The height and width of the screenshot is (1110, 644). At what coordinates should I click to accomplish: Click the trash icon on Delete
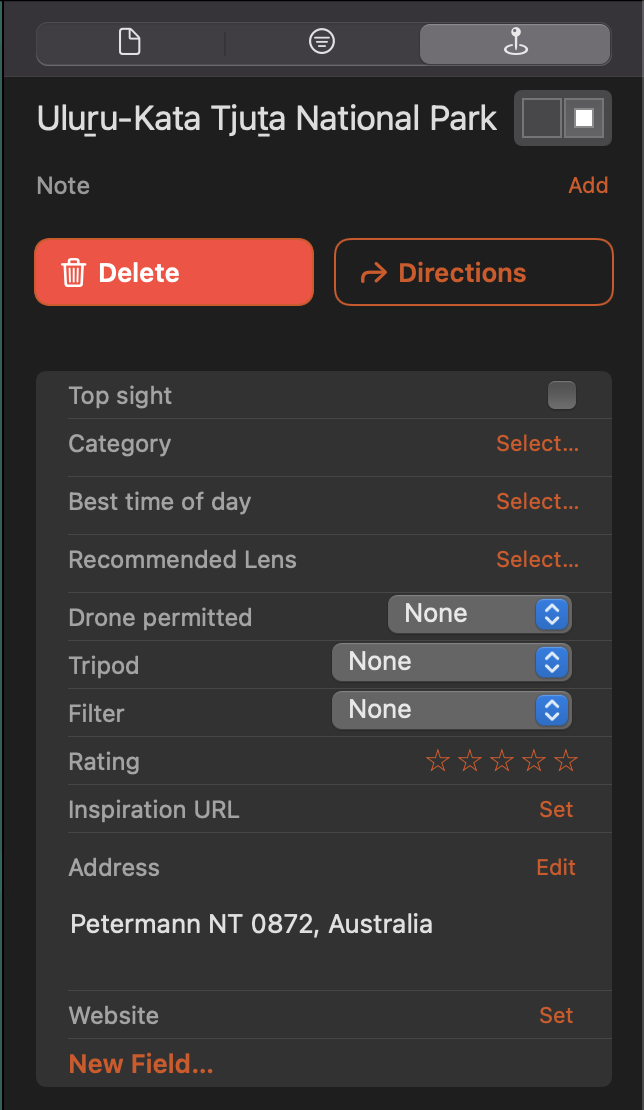click(x=74, y=273)
